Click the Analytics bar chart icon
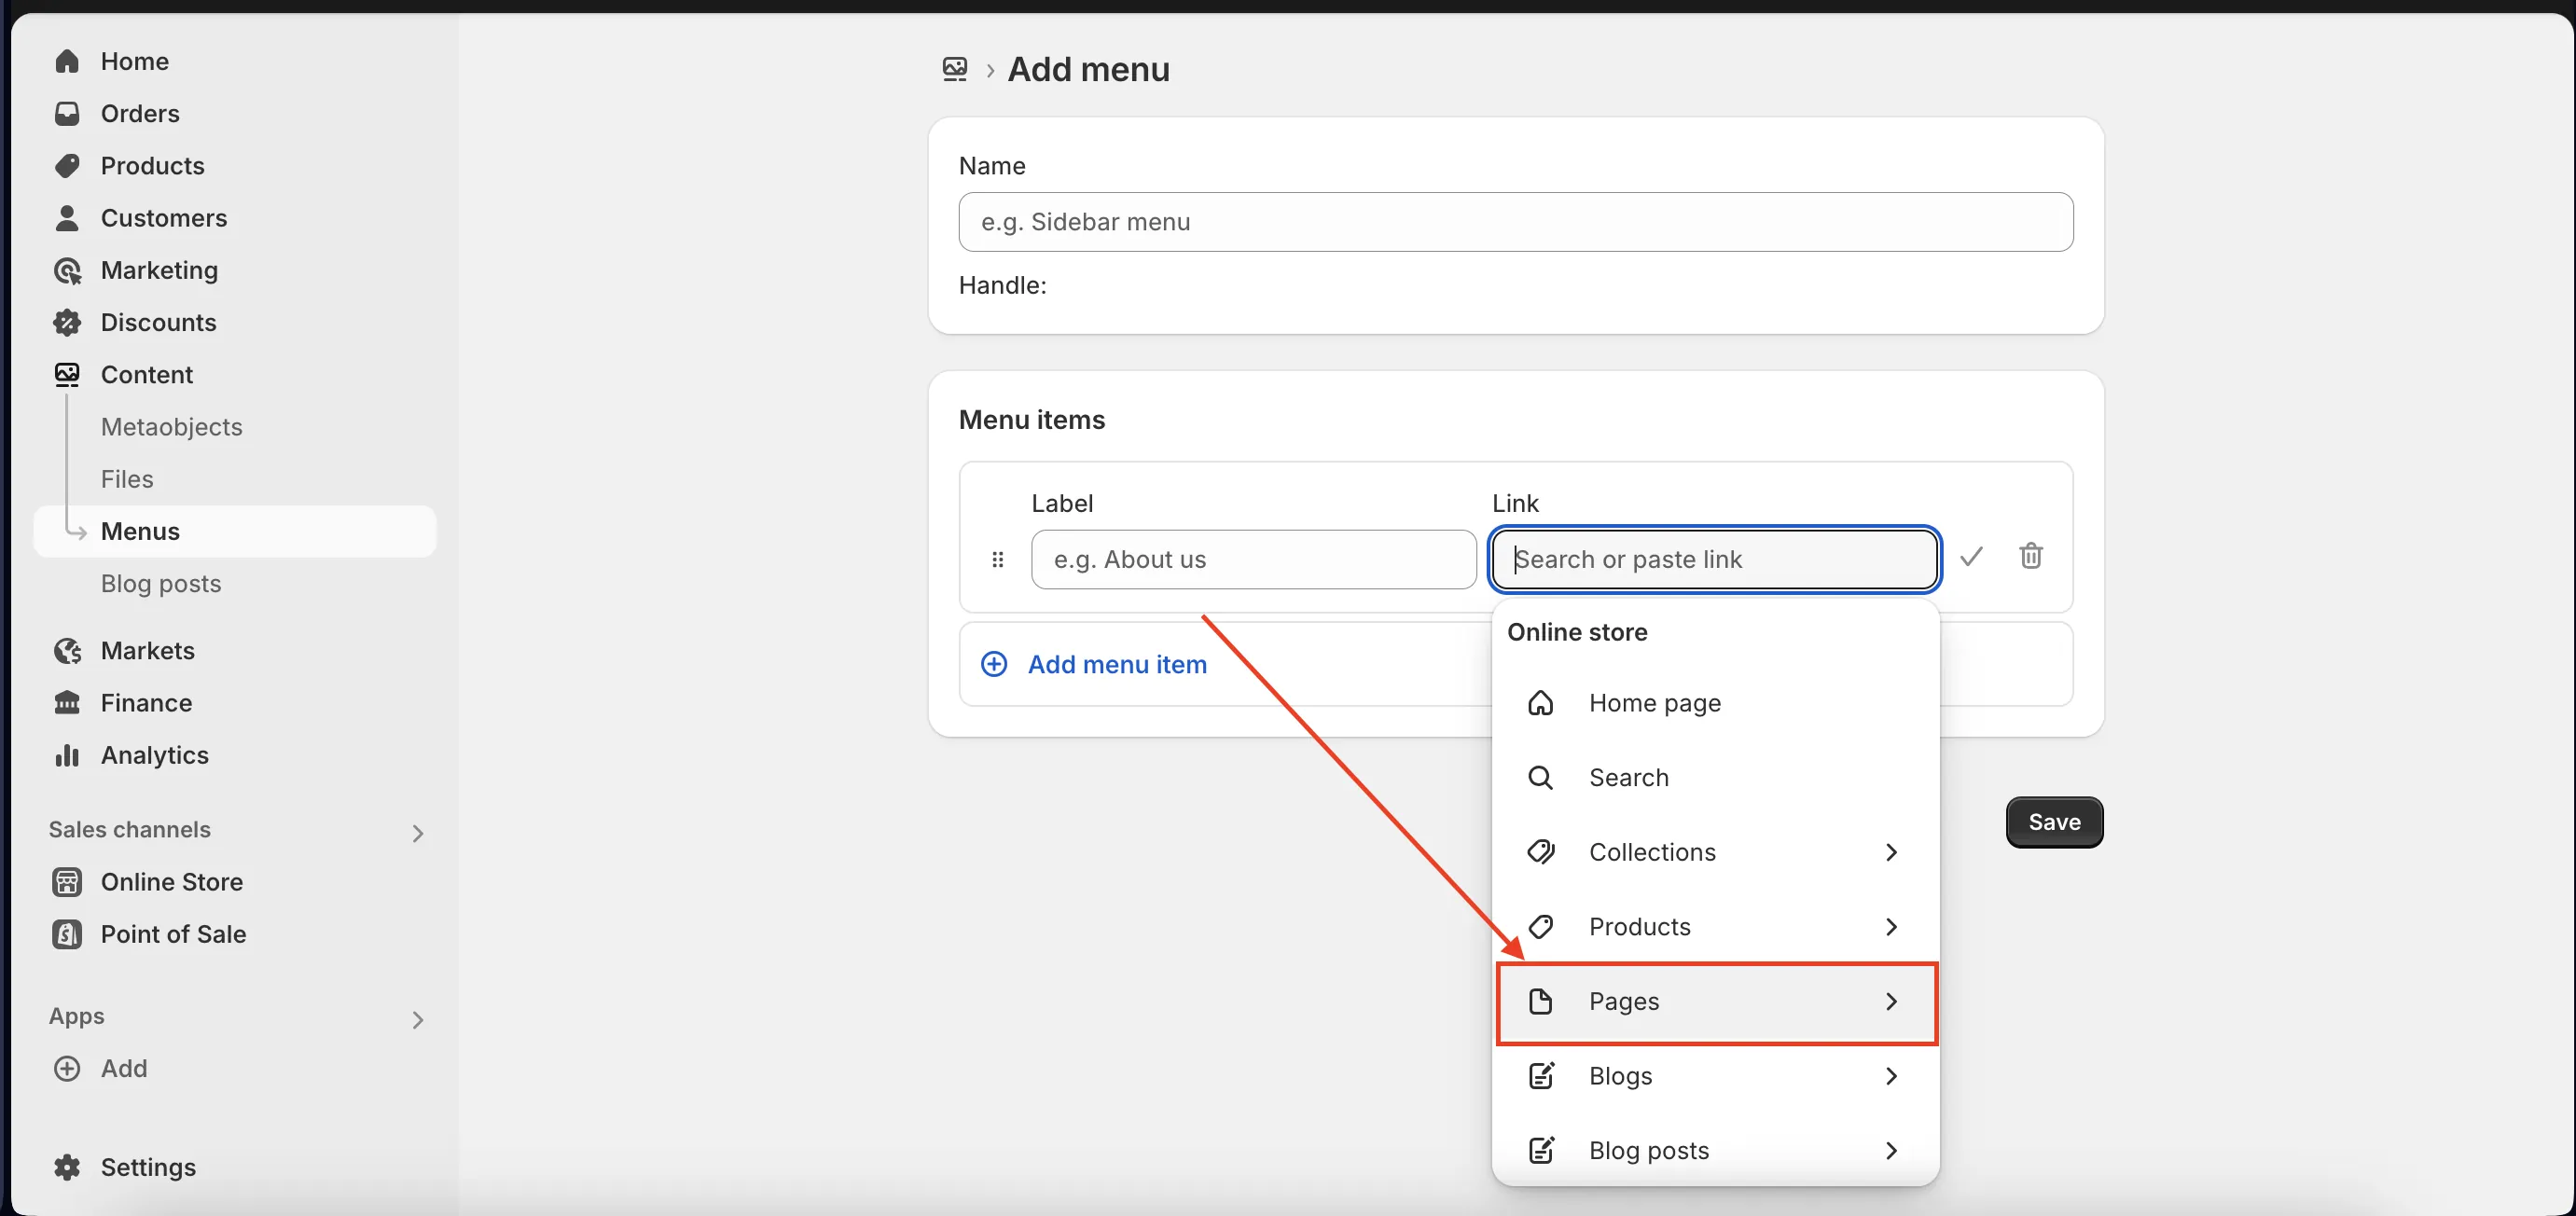 pyautogui.click(x=67, y=754)
